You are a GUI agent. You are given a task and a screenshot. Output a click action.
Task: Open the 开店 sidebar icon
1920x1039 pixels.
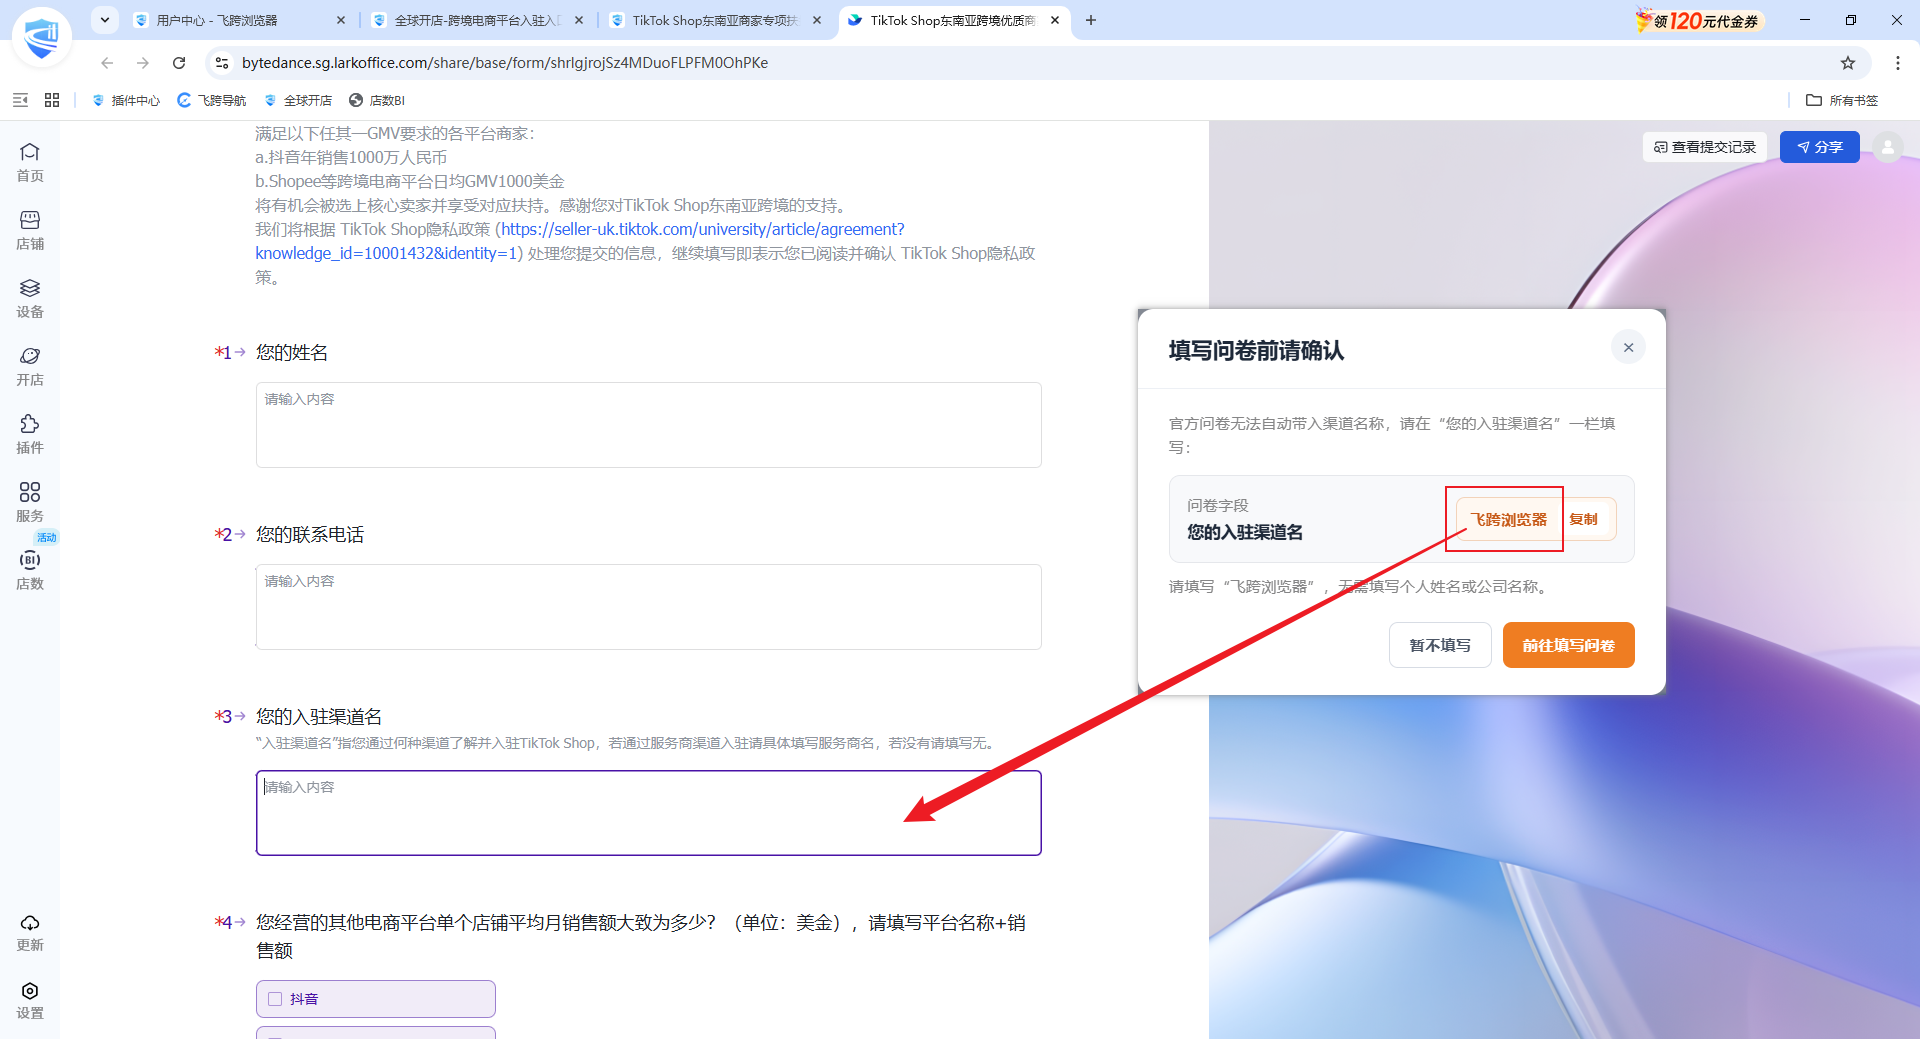click(30, 366)
